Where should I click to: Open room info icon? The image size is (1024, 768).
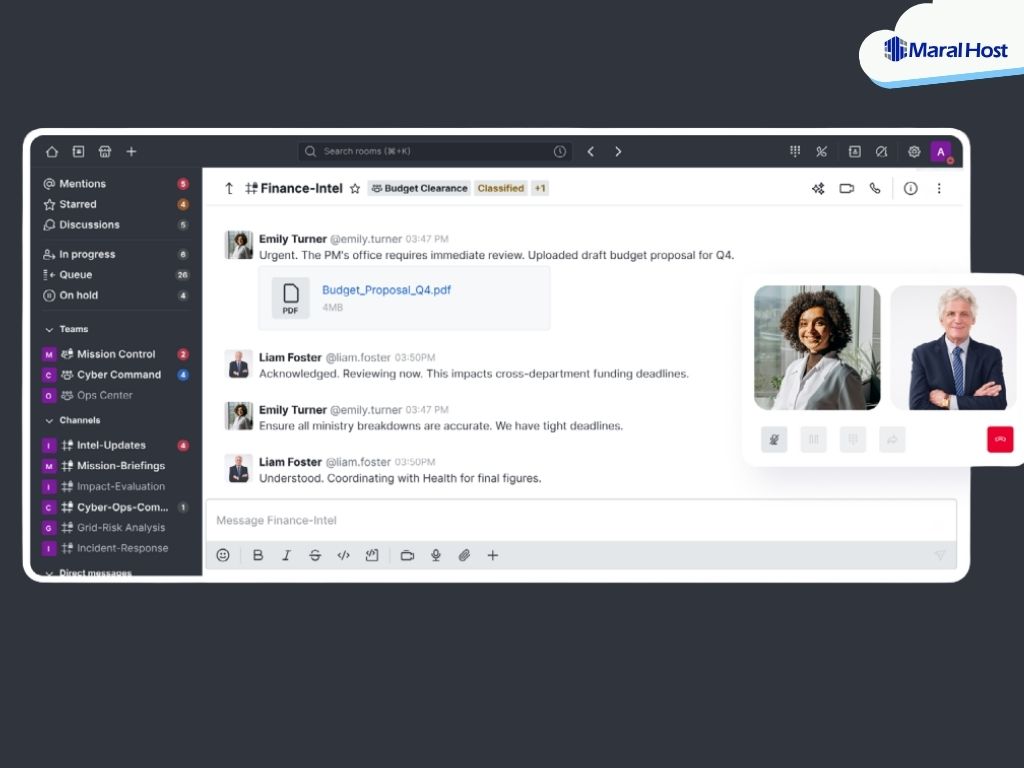click(x=910, y=189)
